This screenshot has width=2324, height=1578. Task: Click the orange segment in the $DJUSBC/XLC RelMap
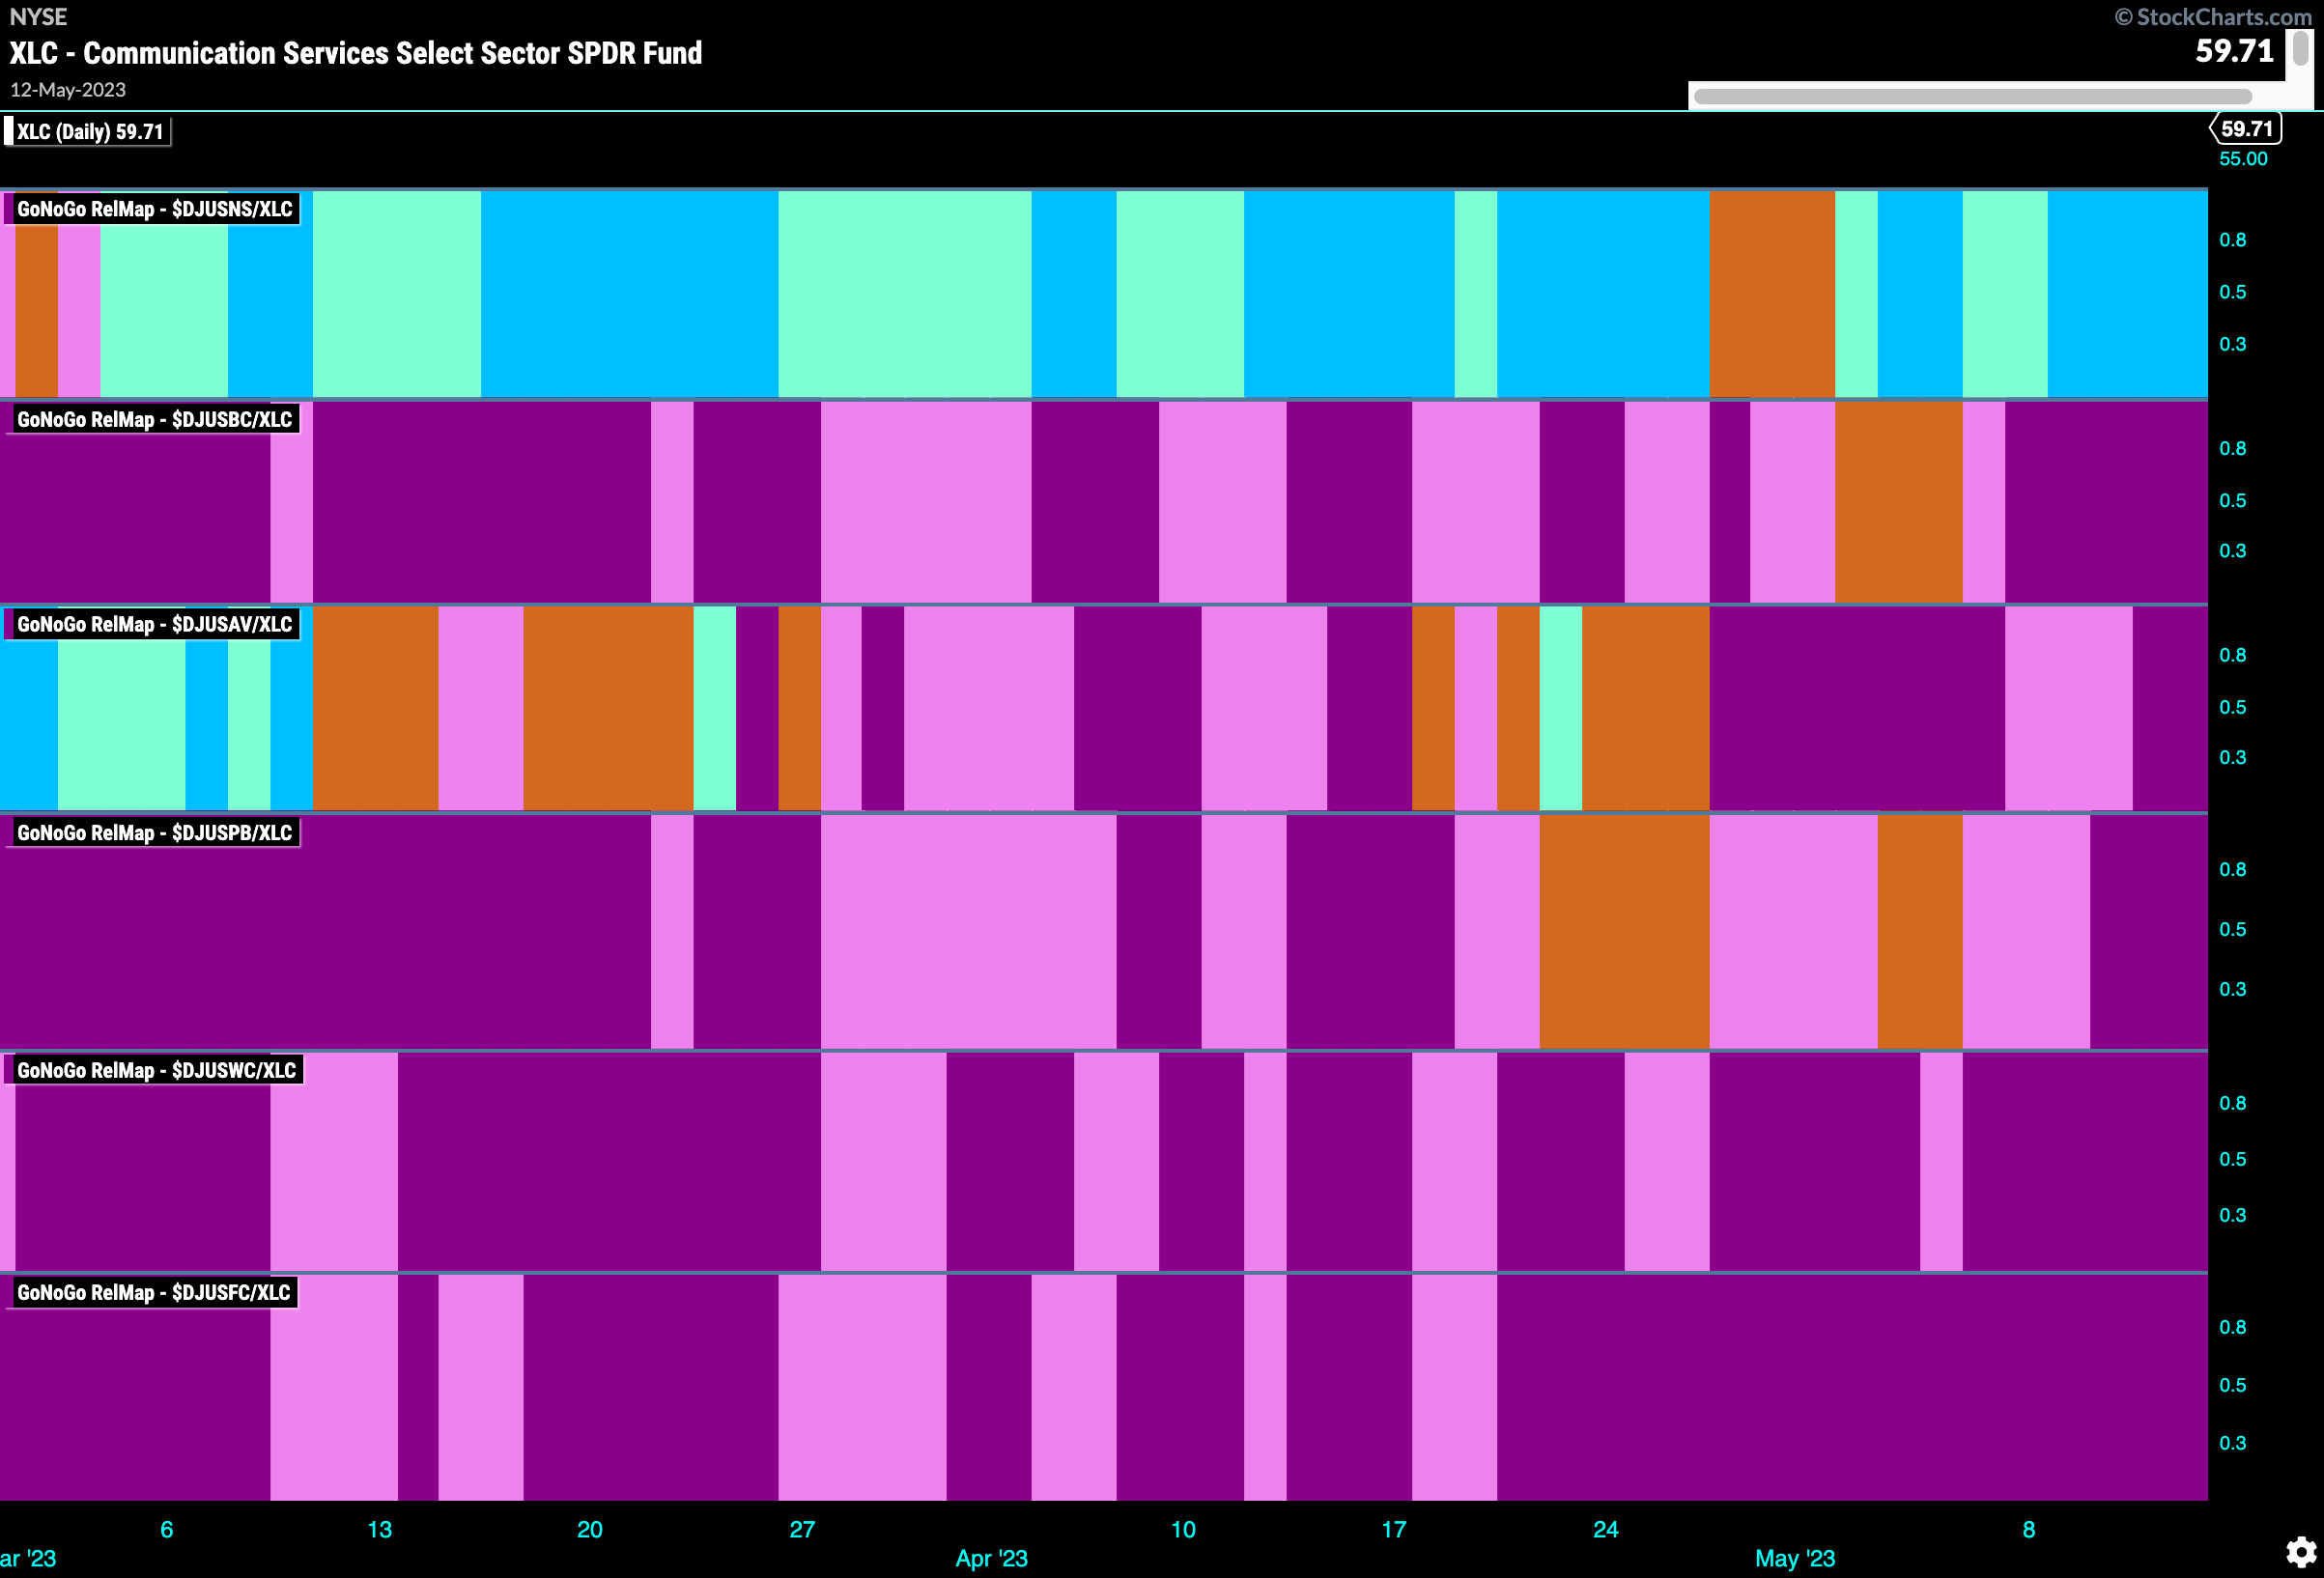(x=1899, y=502)
